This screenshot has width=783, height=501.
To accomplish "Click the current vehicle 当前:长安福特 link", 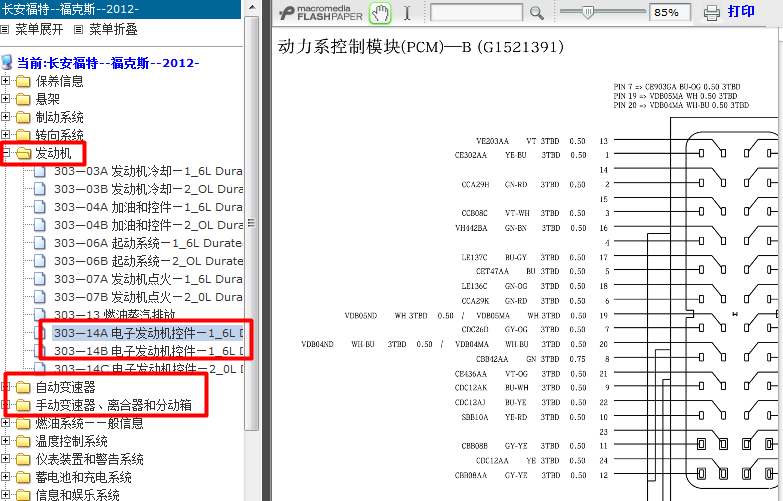I will coord(108,63).
